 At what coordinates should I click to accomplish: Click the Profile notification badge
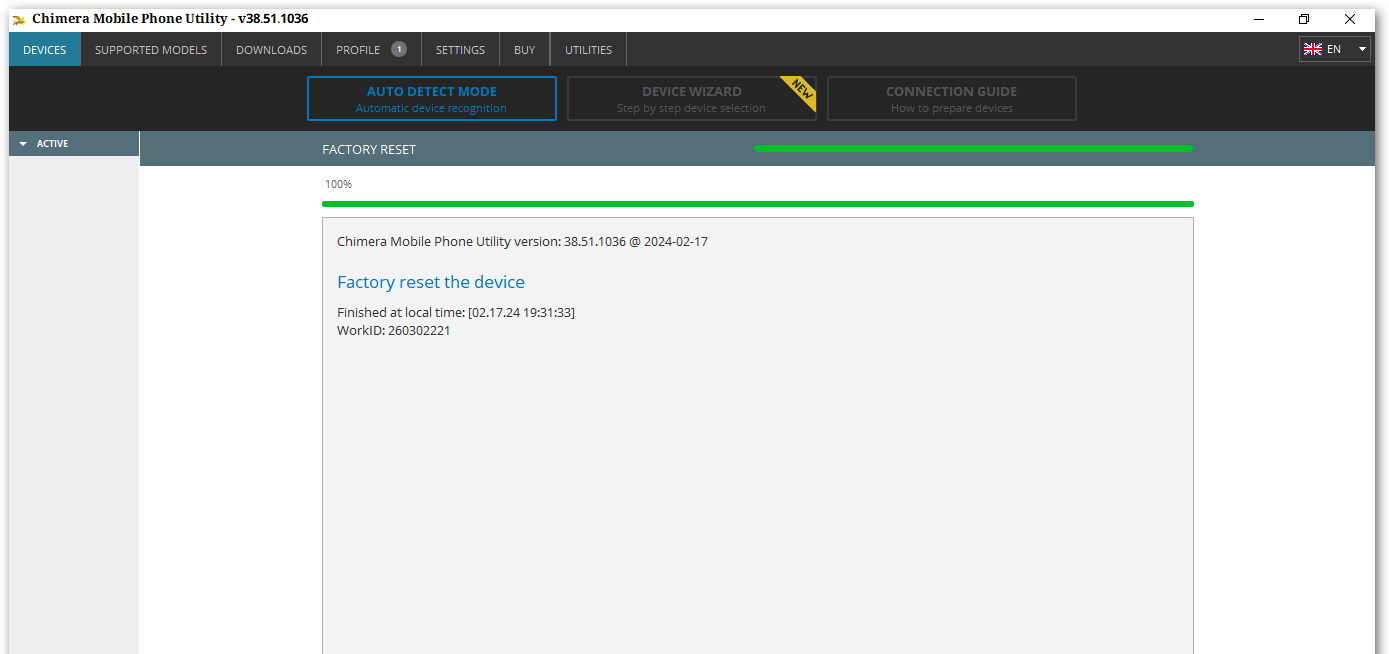398,49
